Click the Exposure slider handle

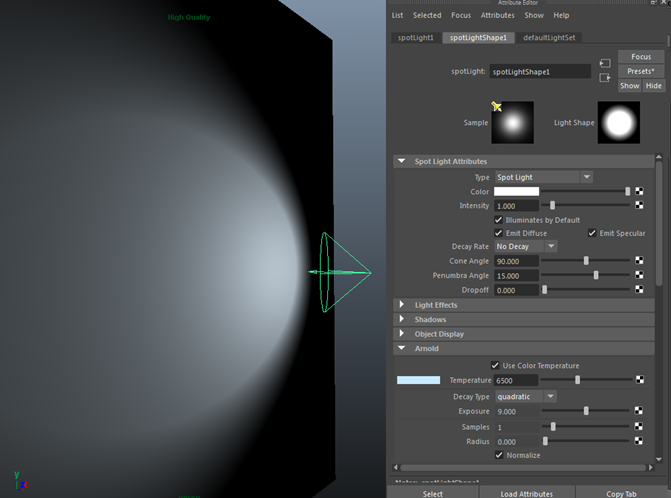click(x=586, y=411)
